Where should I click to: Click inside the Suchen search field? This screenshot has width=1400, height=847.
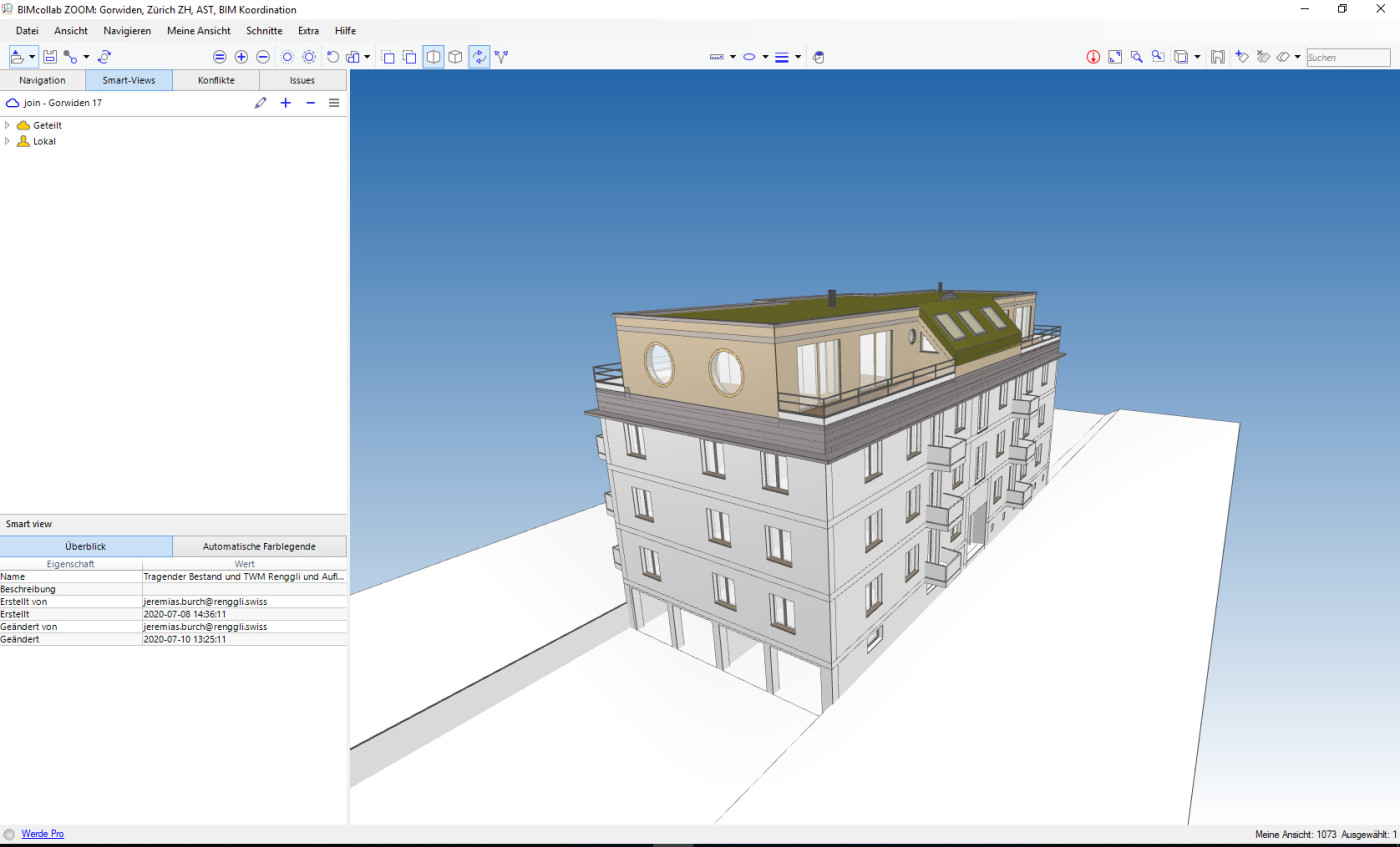click(x=1347, y=57)
